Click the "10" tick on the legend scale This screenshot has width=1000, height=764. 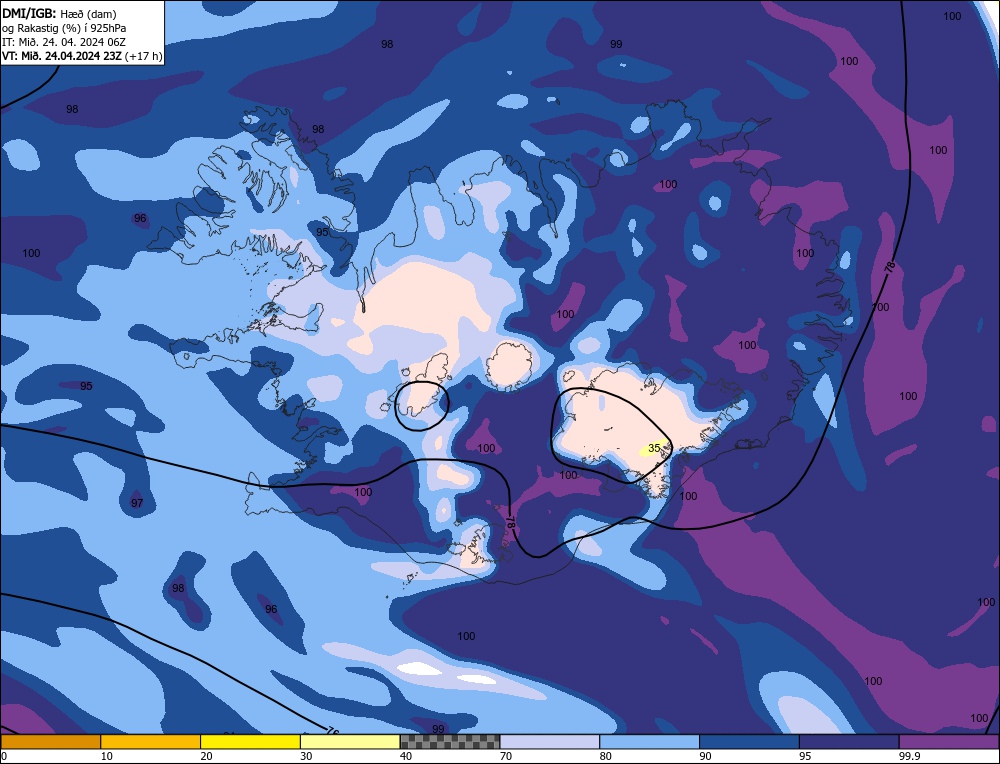point(106,756)
